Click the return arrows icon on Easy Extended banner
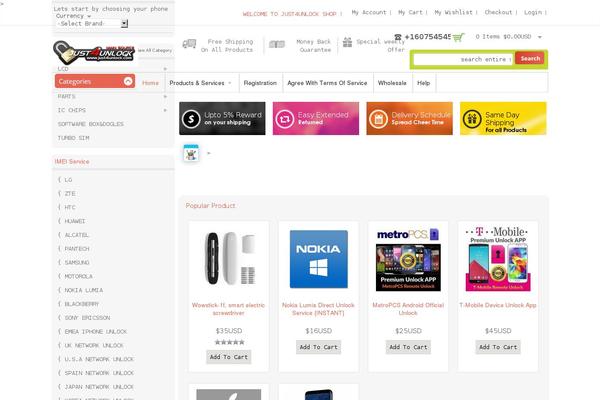 click(285, 119)
